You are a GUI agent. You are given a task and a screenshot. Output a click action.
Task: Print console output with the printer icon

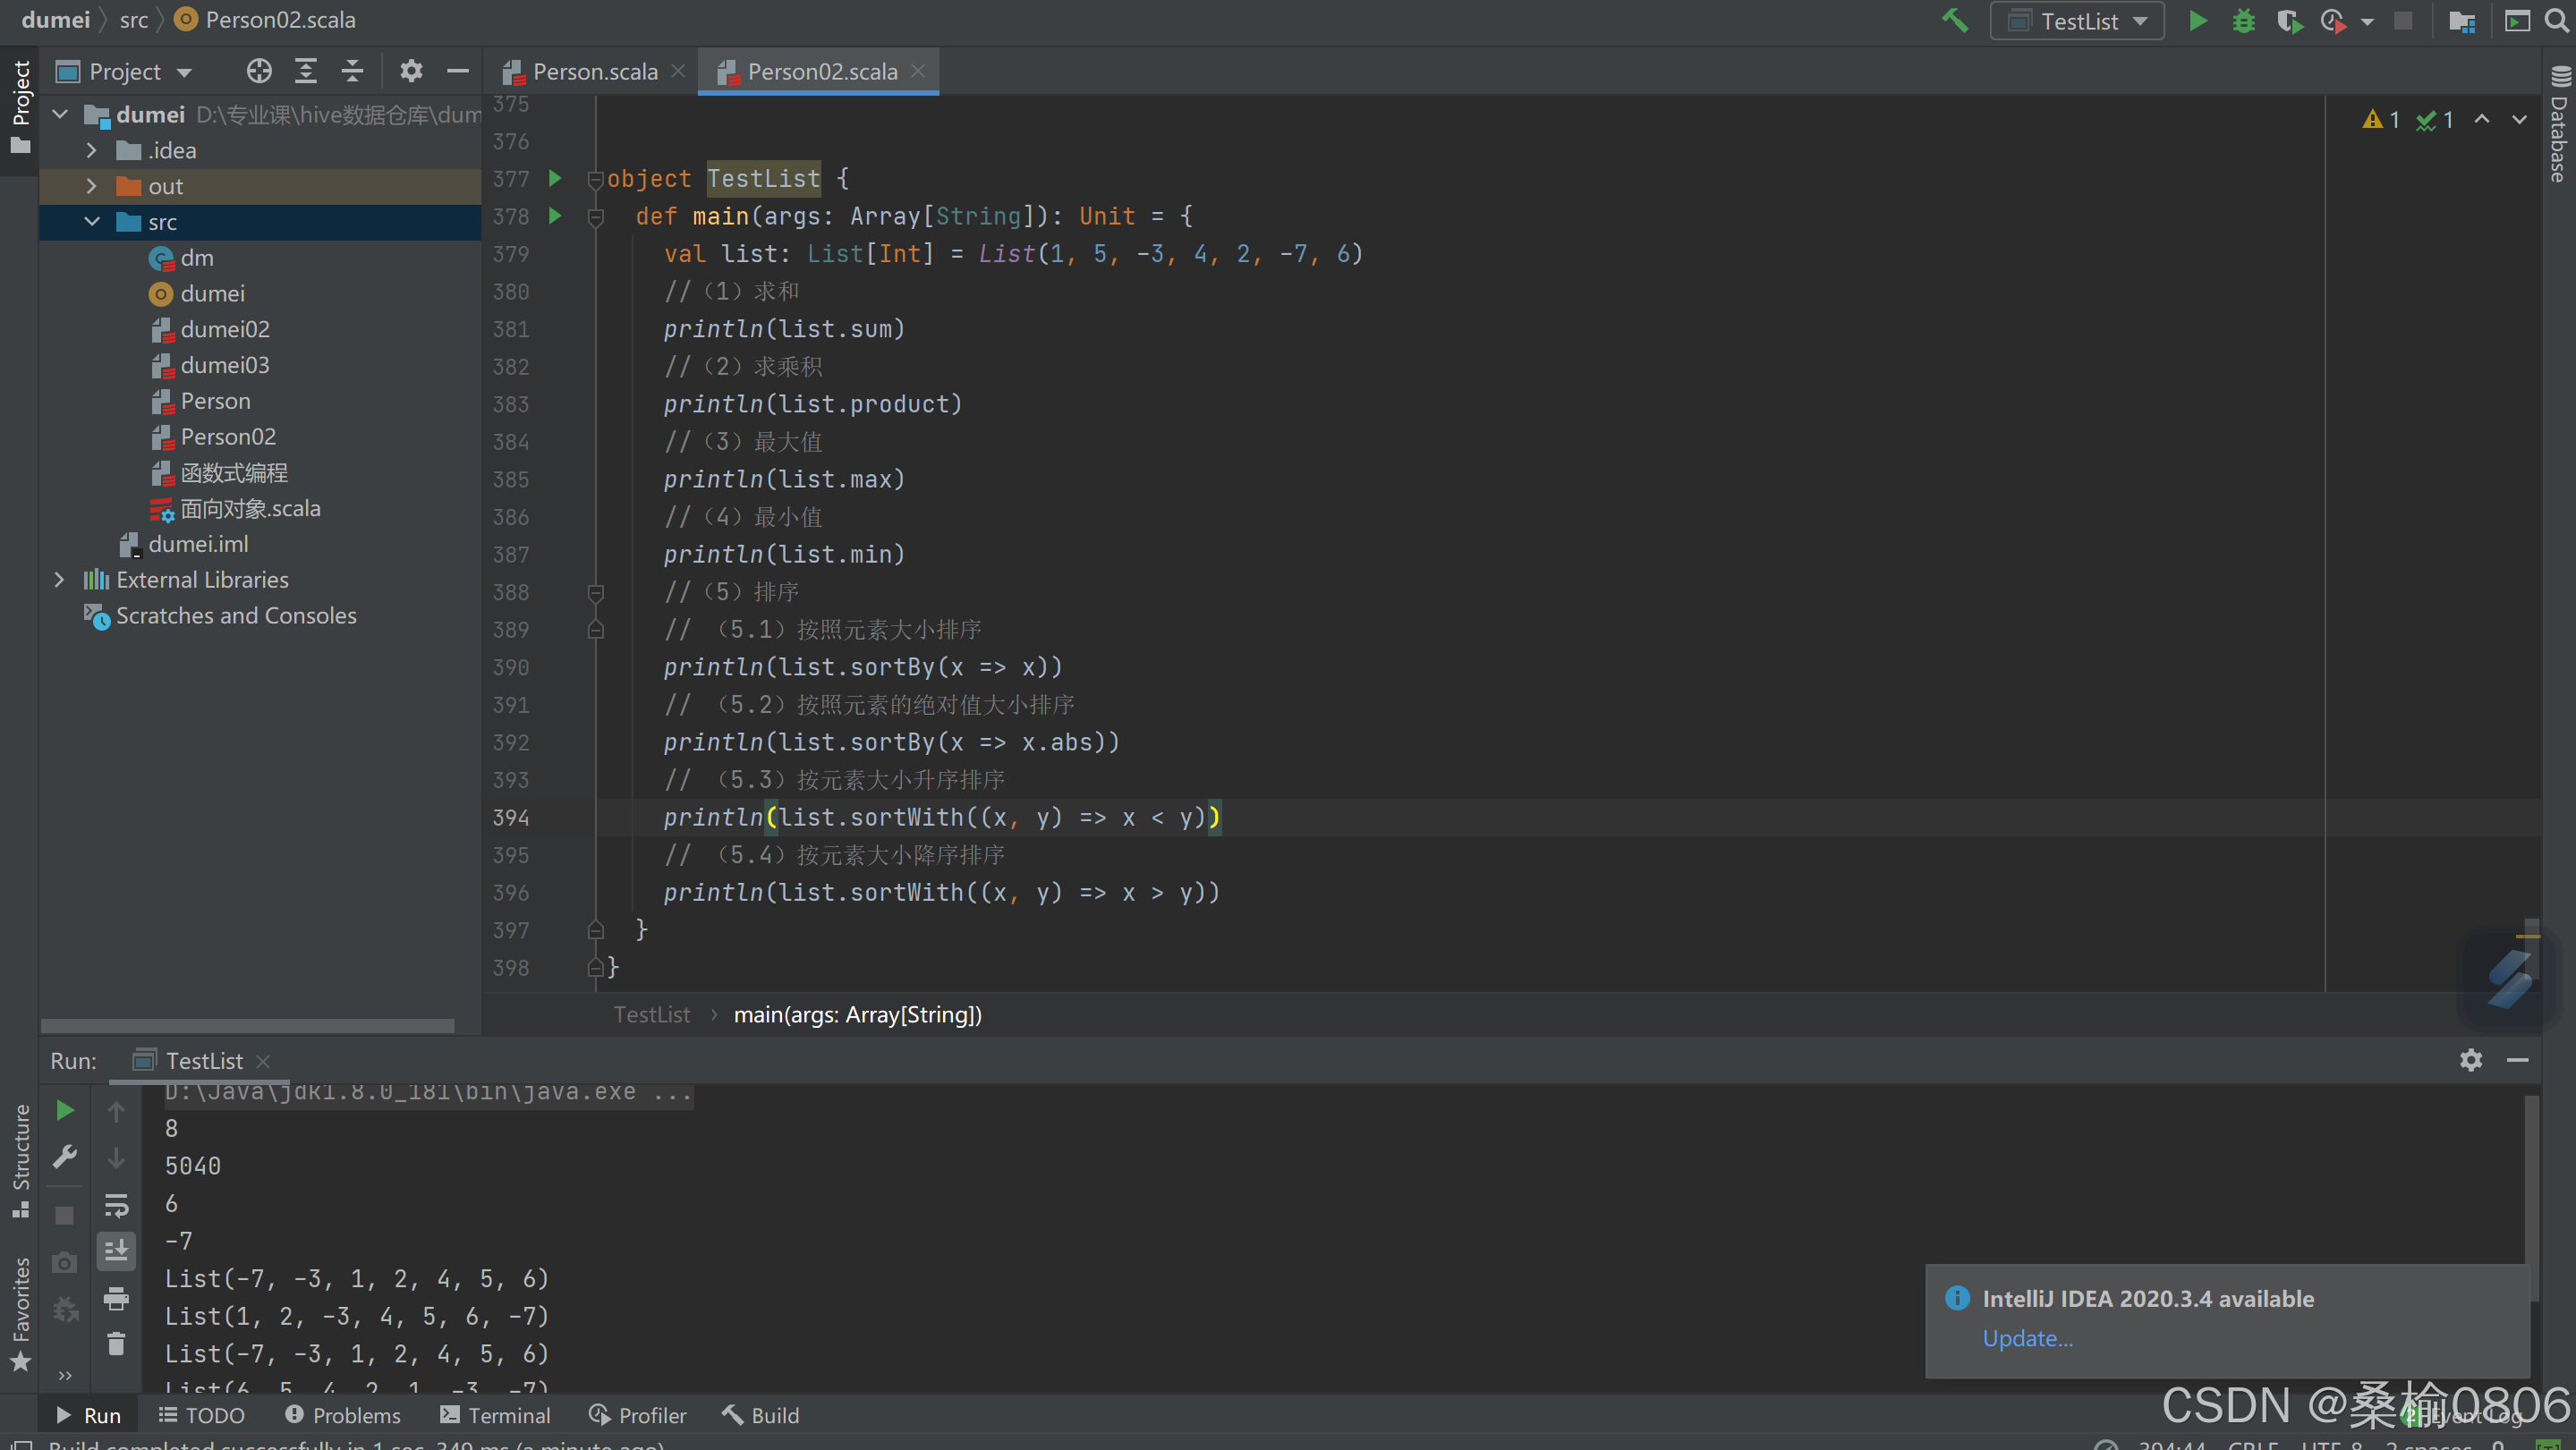[116, 1298]
